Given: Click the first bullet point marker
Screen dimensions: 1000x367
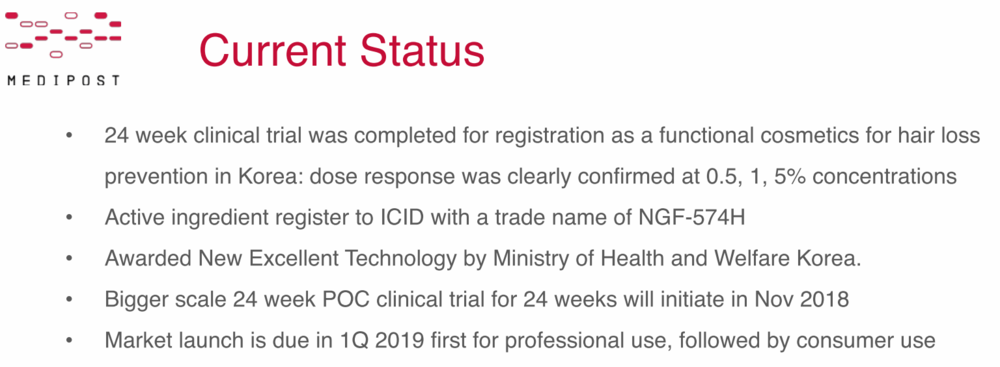Looking at the screenshot, I should click(70, 136).
